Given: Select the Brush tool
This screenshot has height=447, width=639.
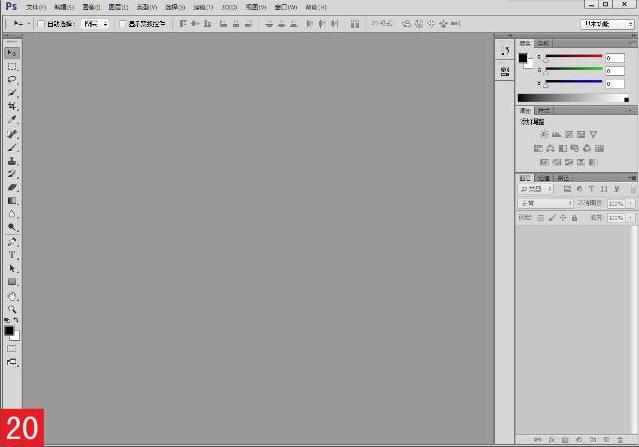Looking at the screenshot, I should [x=12, y=148].
